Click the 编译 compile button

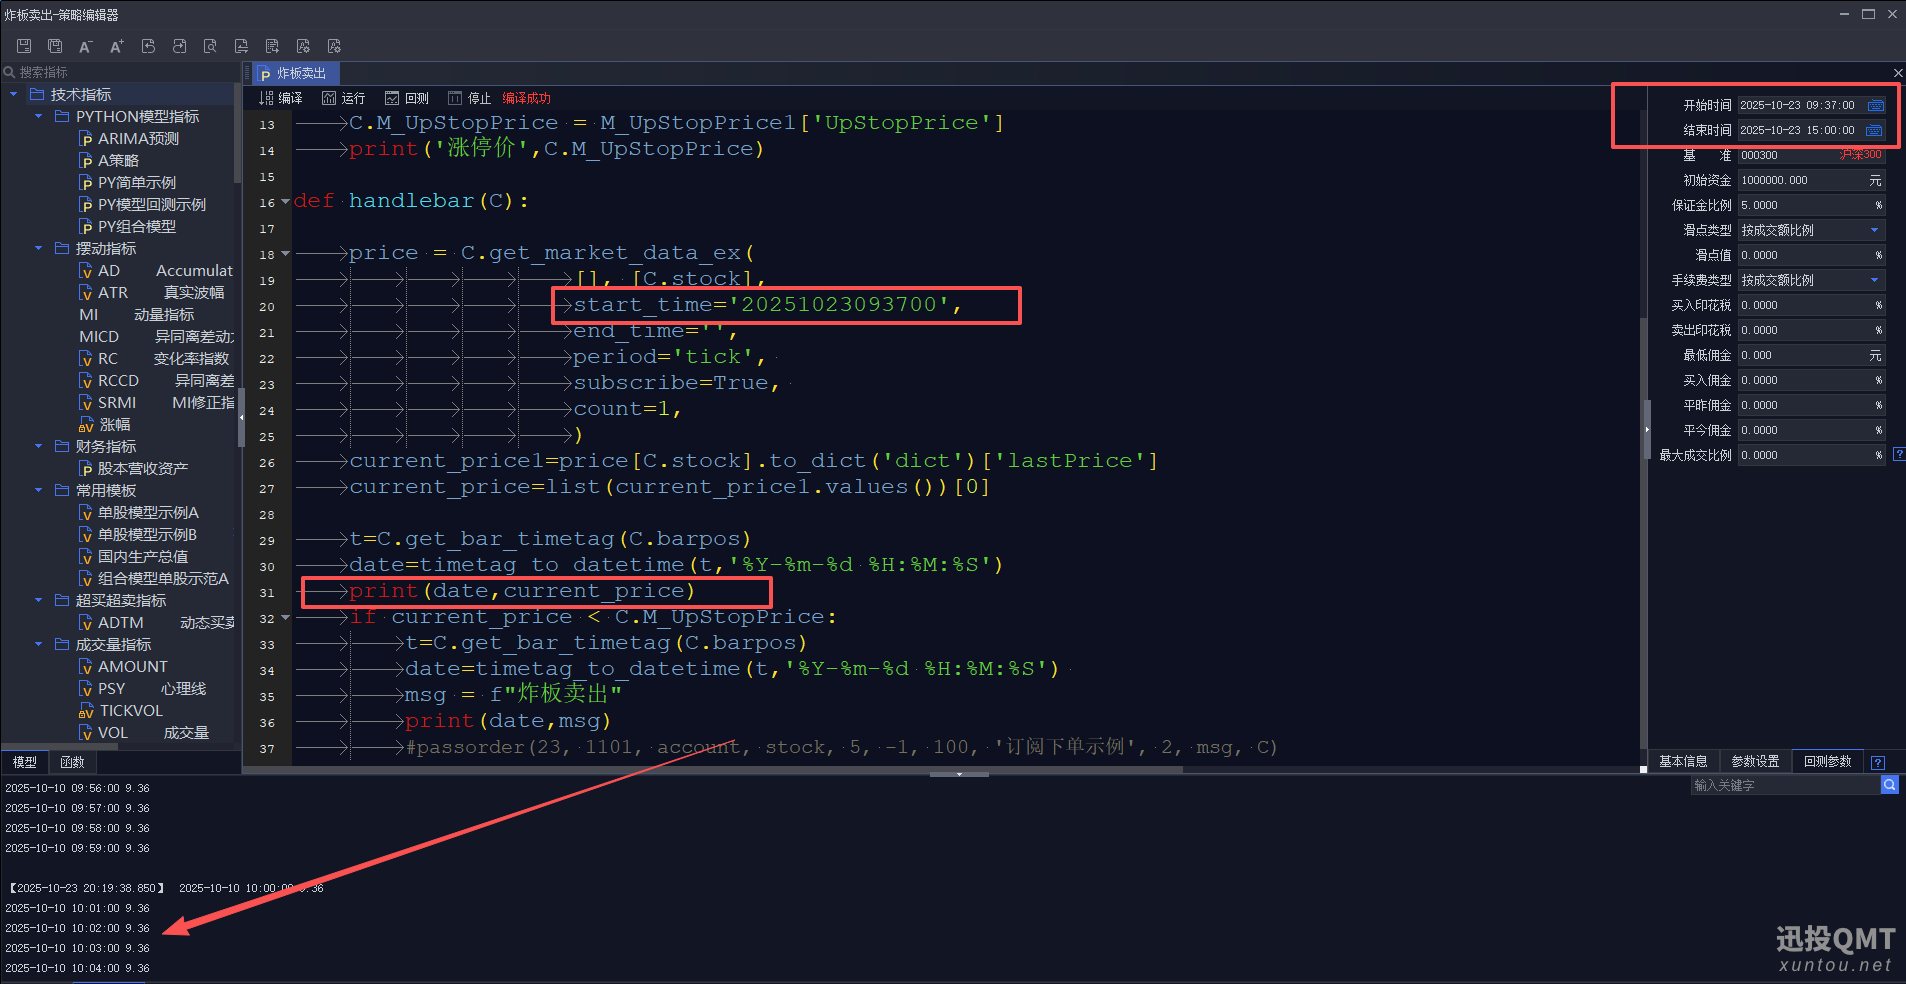tap(281, 98)
